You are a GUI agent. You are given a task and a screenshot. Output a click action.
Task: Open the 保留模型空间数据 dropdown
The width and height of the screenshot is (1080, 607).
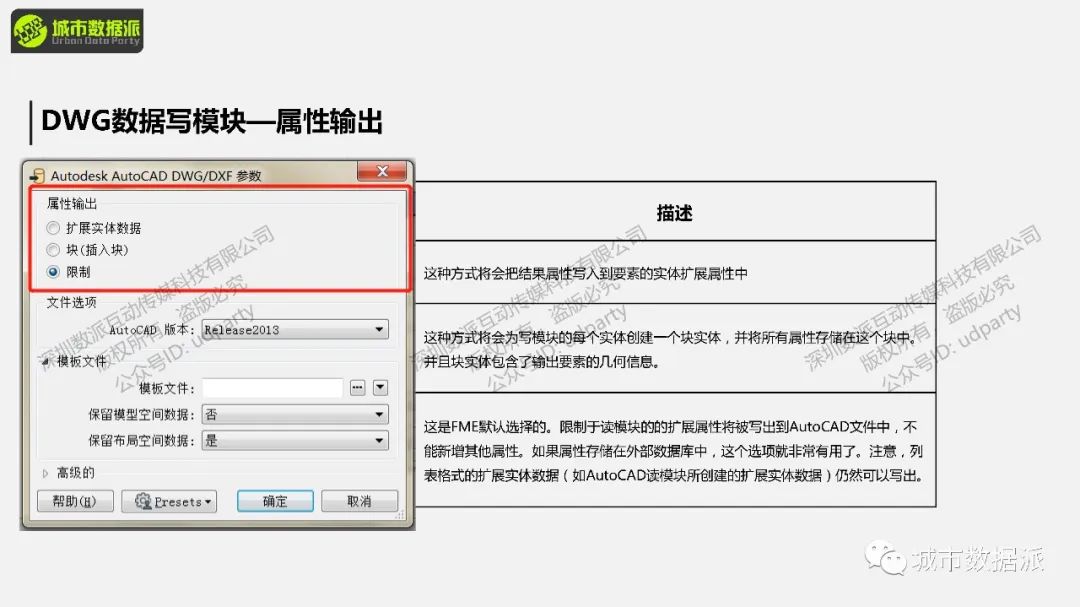(295, 414)
